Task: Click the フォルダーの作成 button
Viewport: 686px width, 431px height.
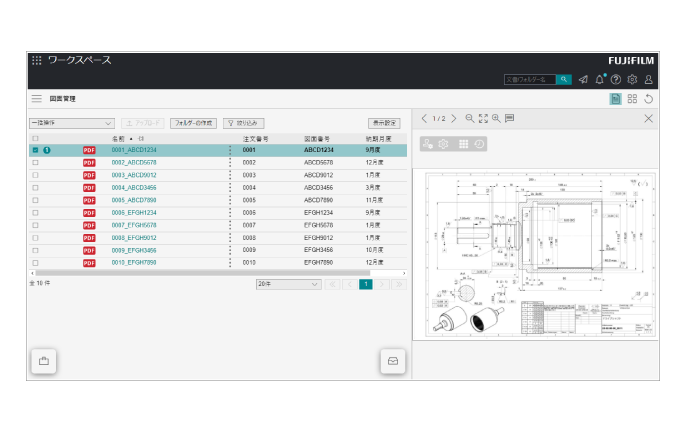Action: click(x=193, y=123)
